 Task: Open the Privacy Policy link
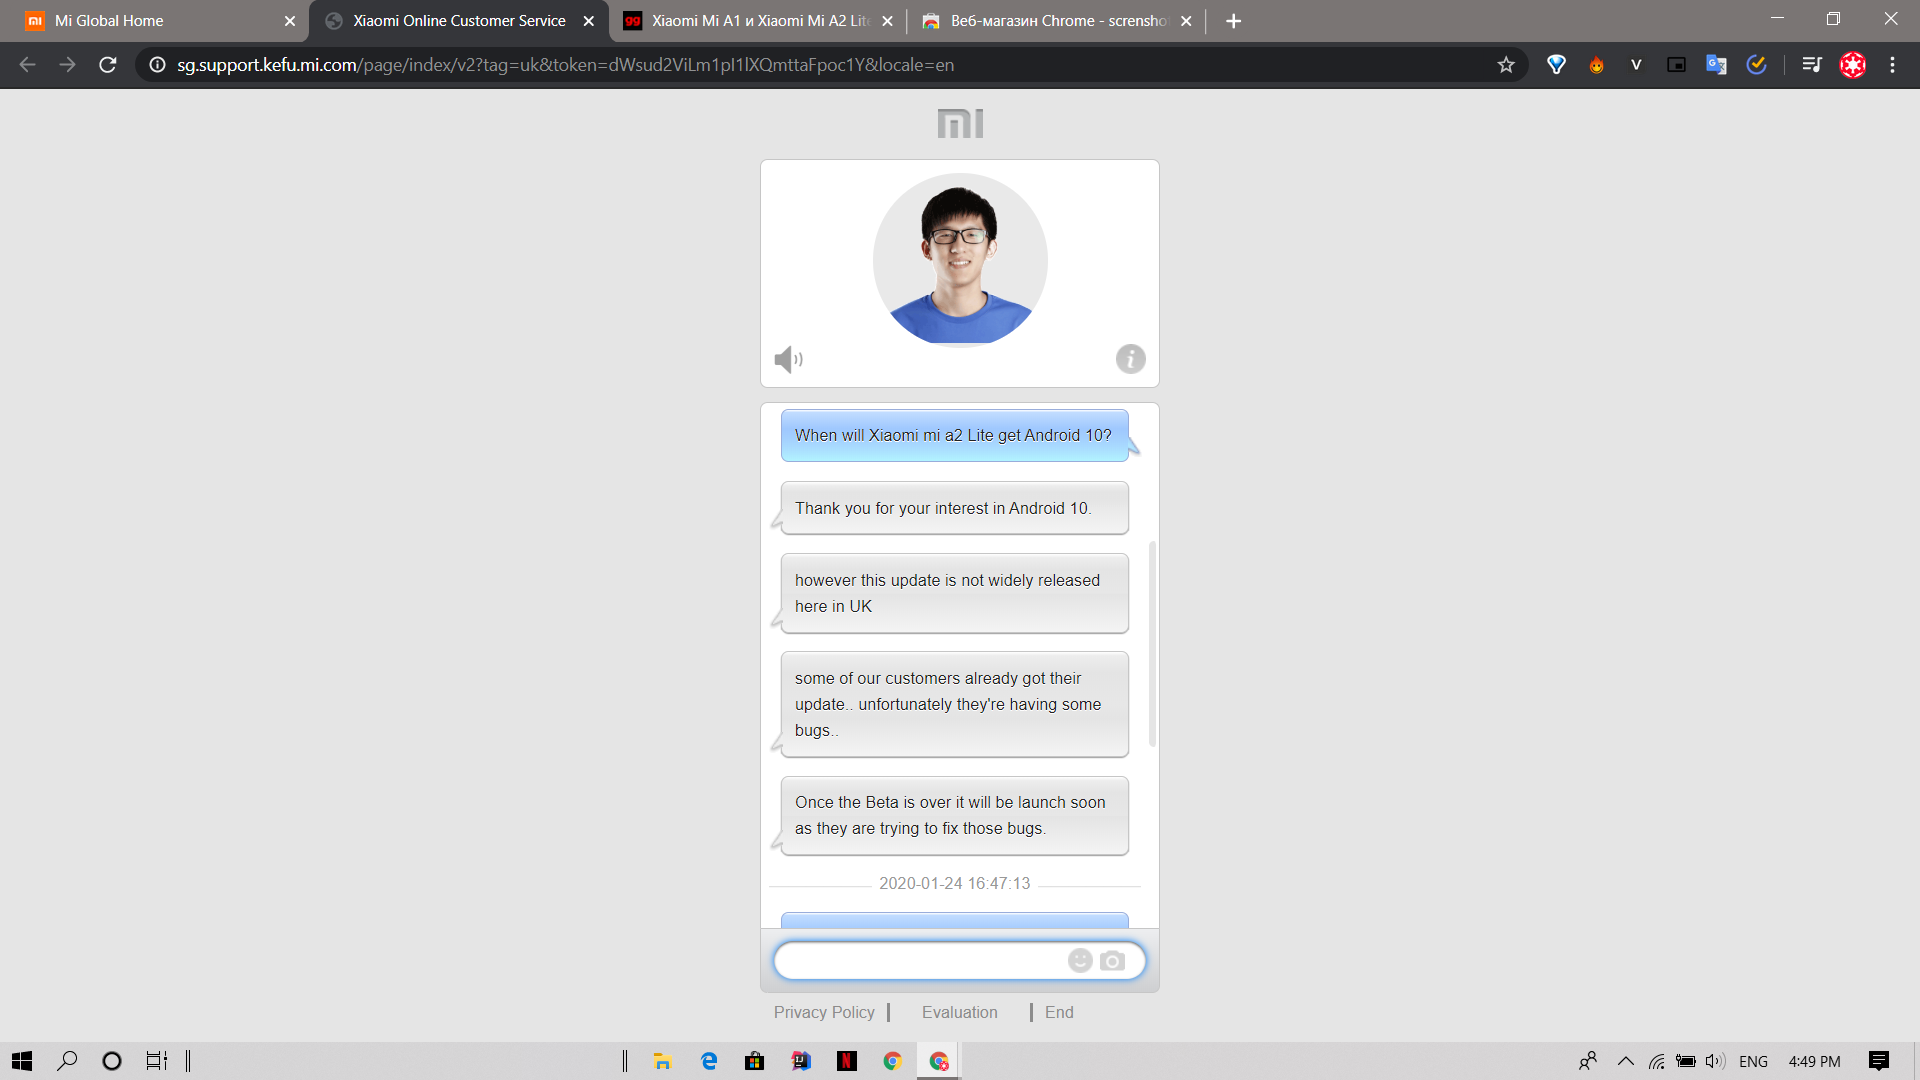pyautogui.click(x=824, y=1012)
